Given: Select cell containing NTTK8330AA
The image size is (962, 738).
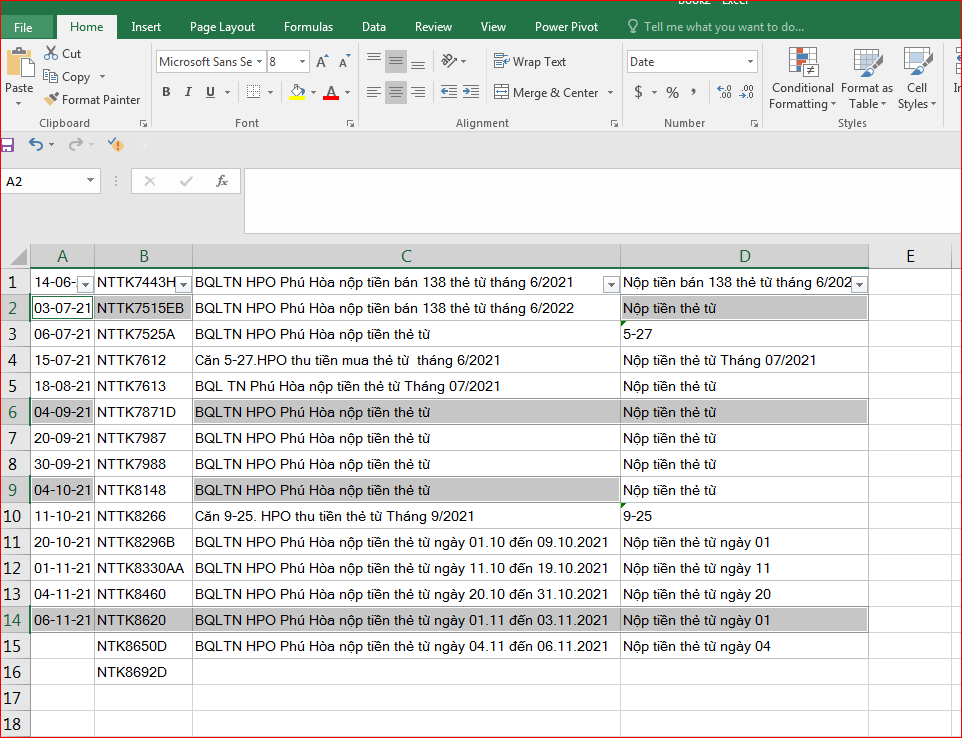Looking at the screenshot, I should [143, 568].
